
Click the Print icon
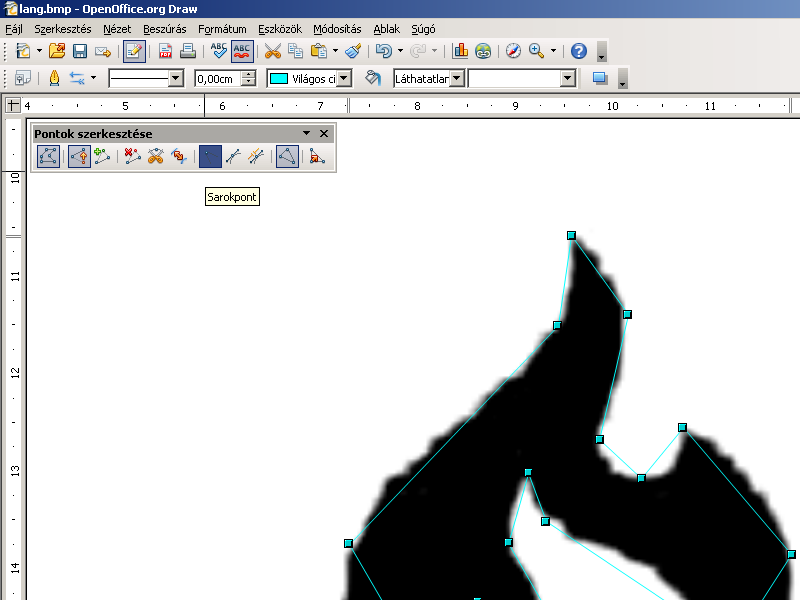tap(187, 51)
